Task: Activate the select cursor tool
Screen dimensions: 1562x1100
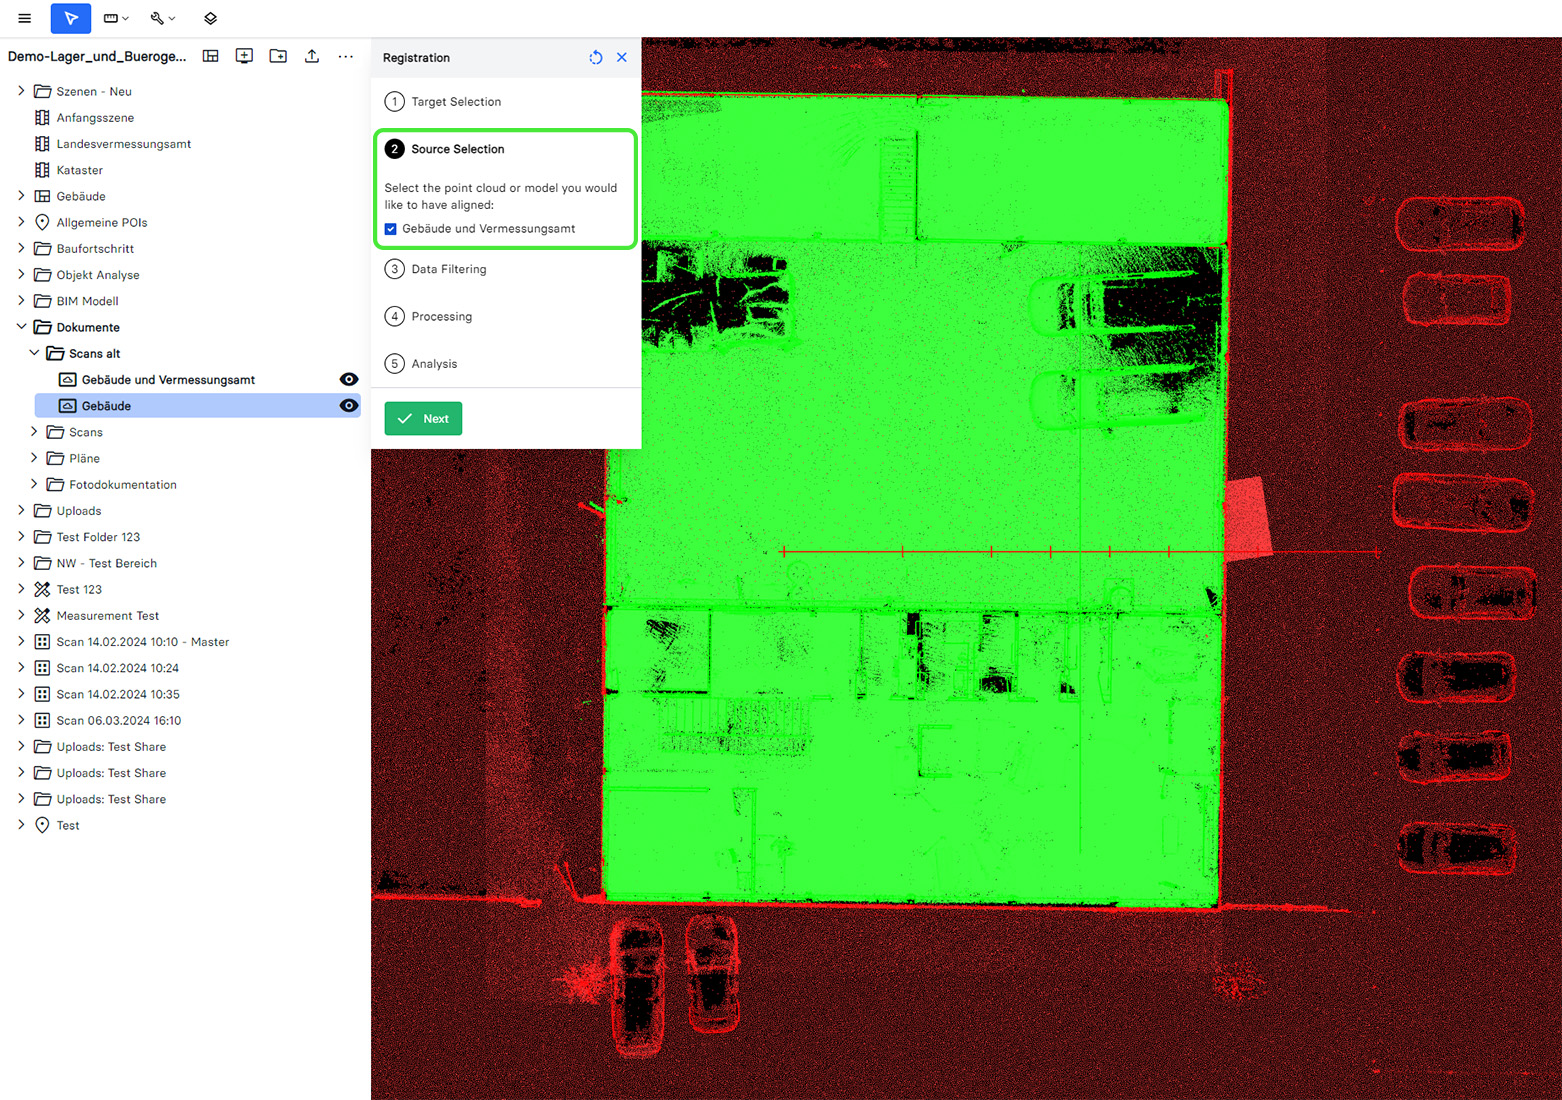Action: (x=70, y=18)
